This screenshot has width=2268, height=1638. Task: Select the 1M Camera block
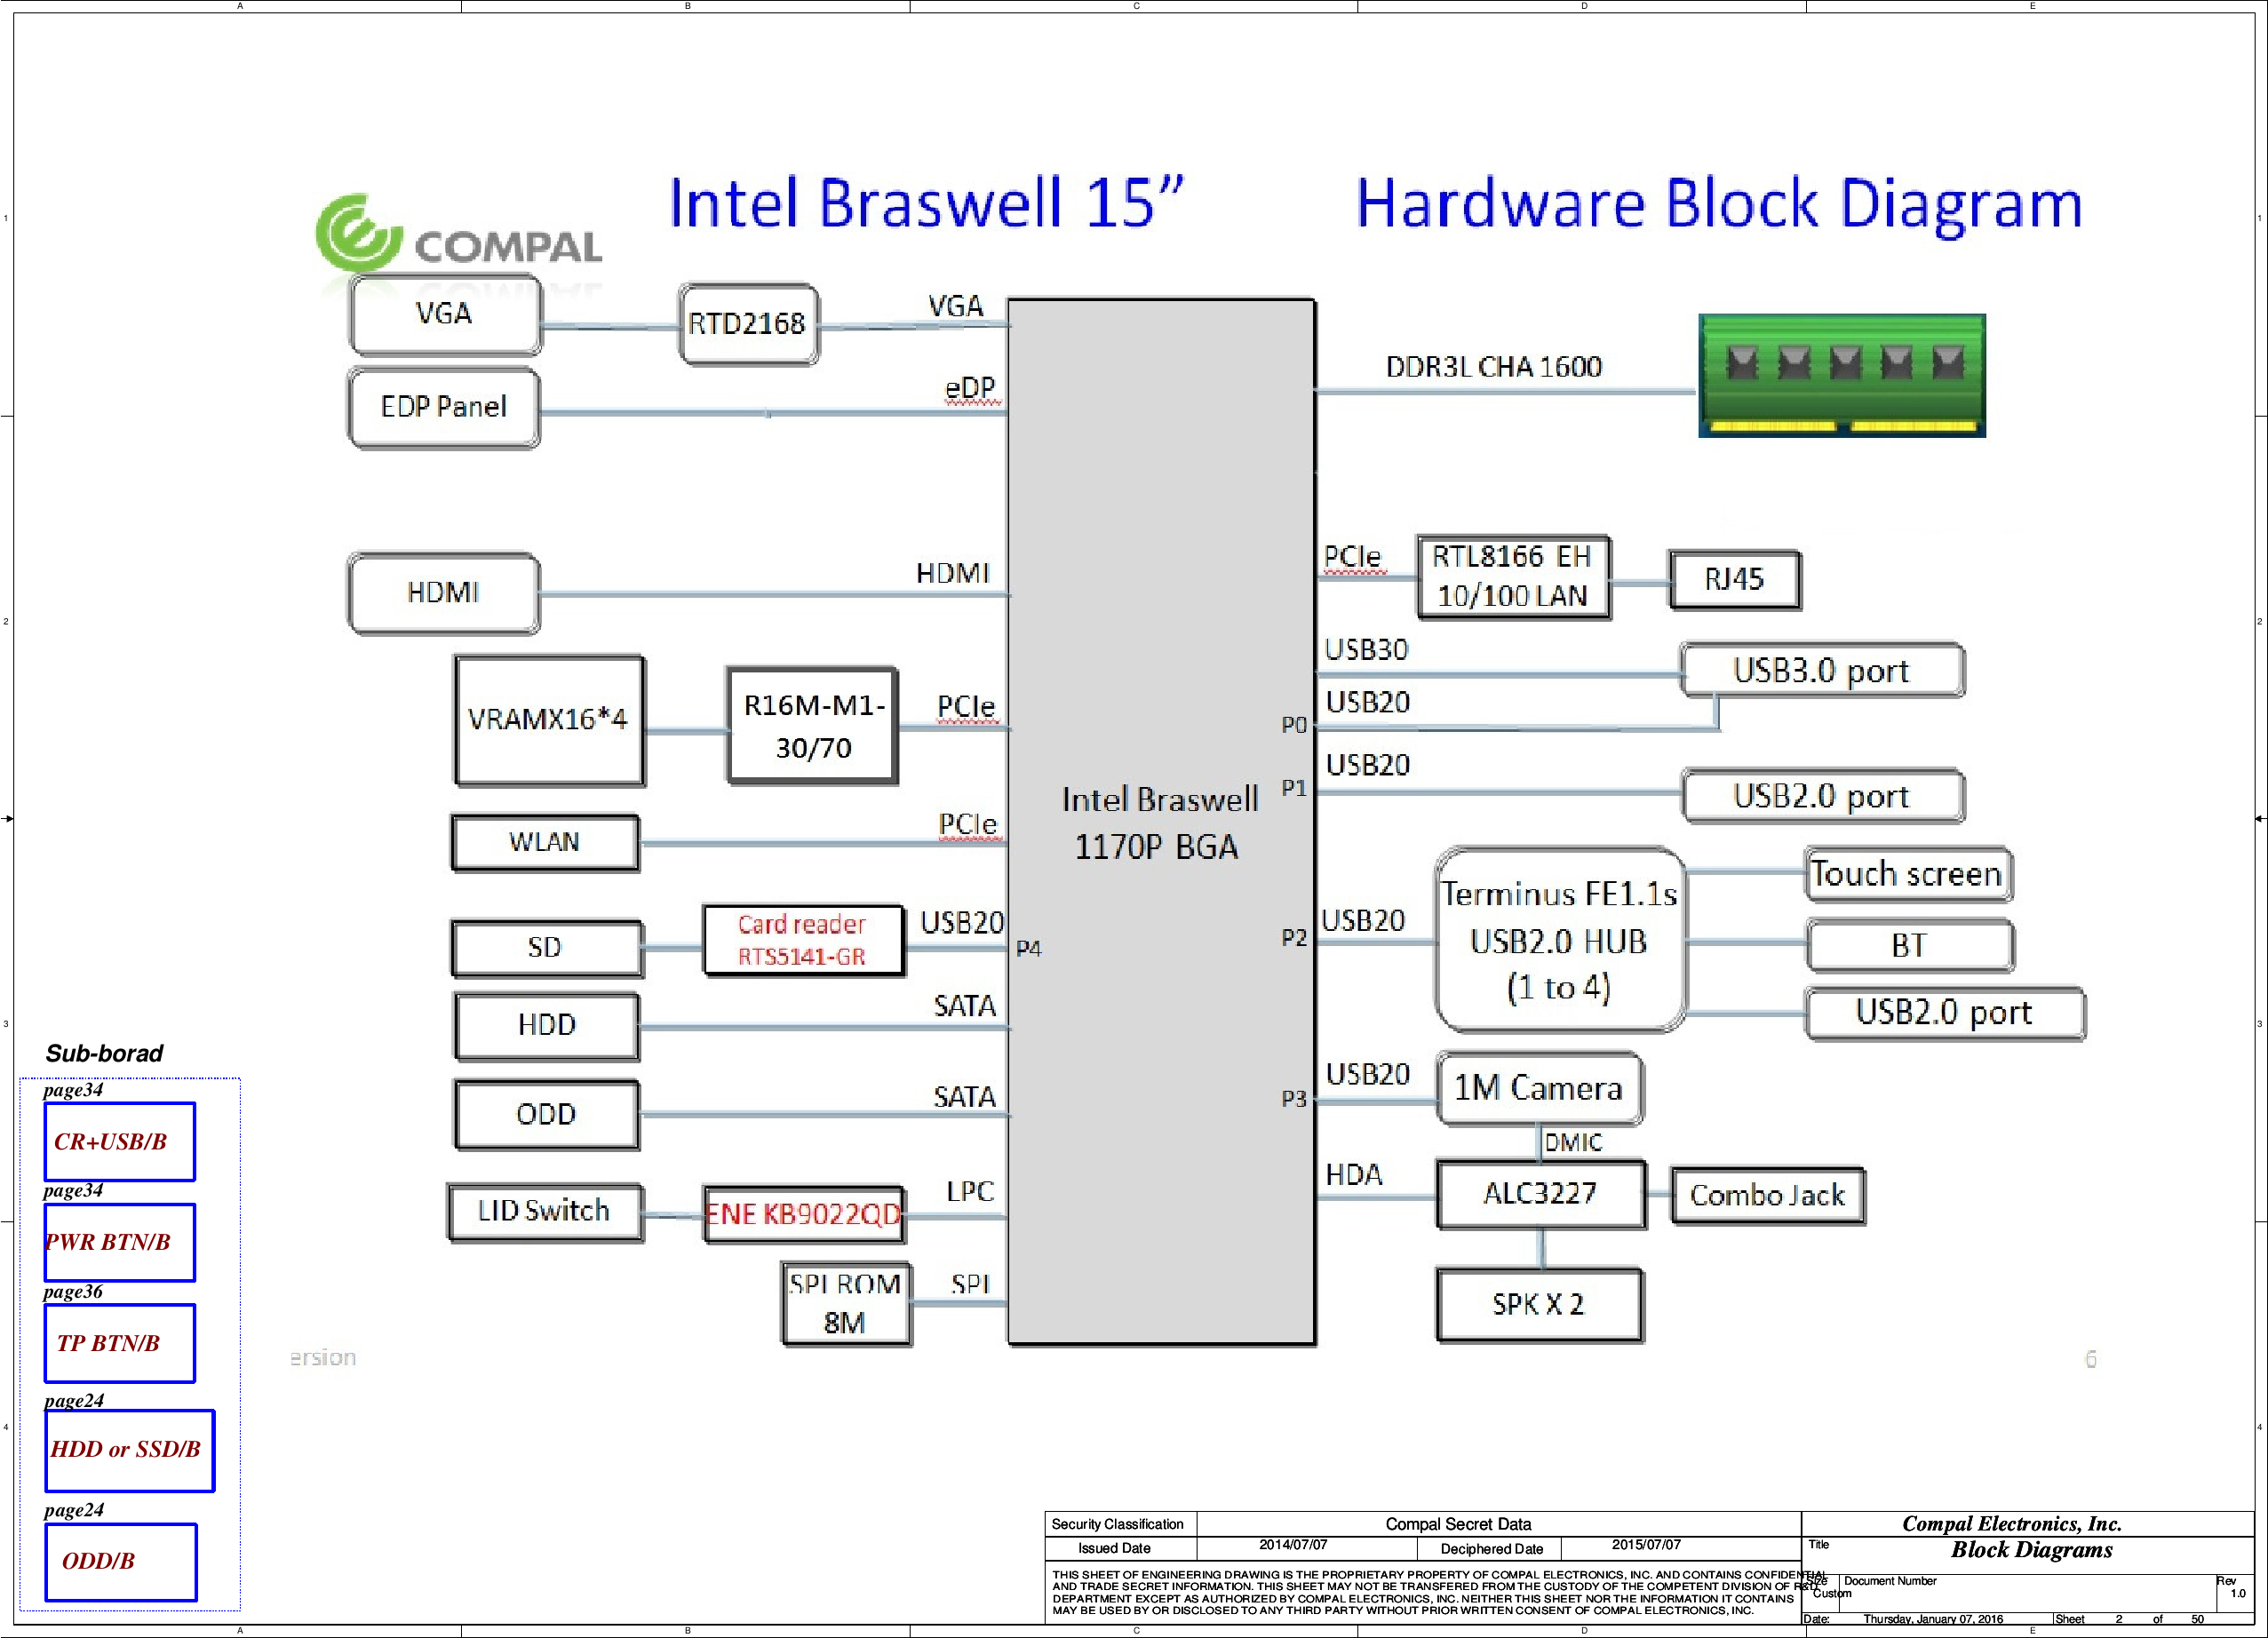coord(1538,1087)
